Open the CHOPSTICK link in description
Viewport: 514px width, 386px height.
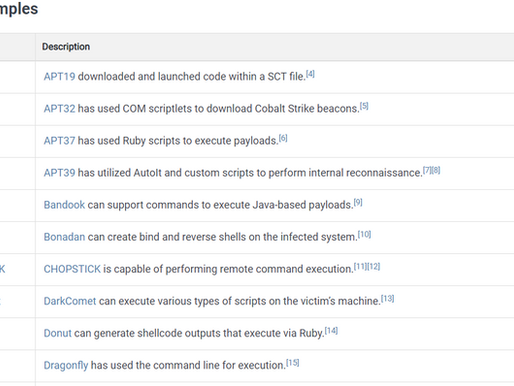click(72, 269)
